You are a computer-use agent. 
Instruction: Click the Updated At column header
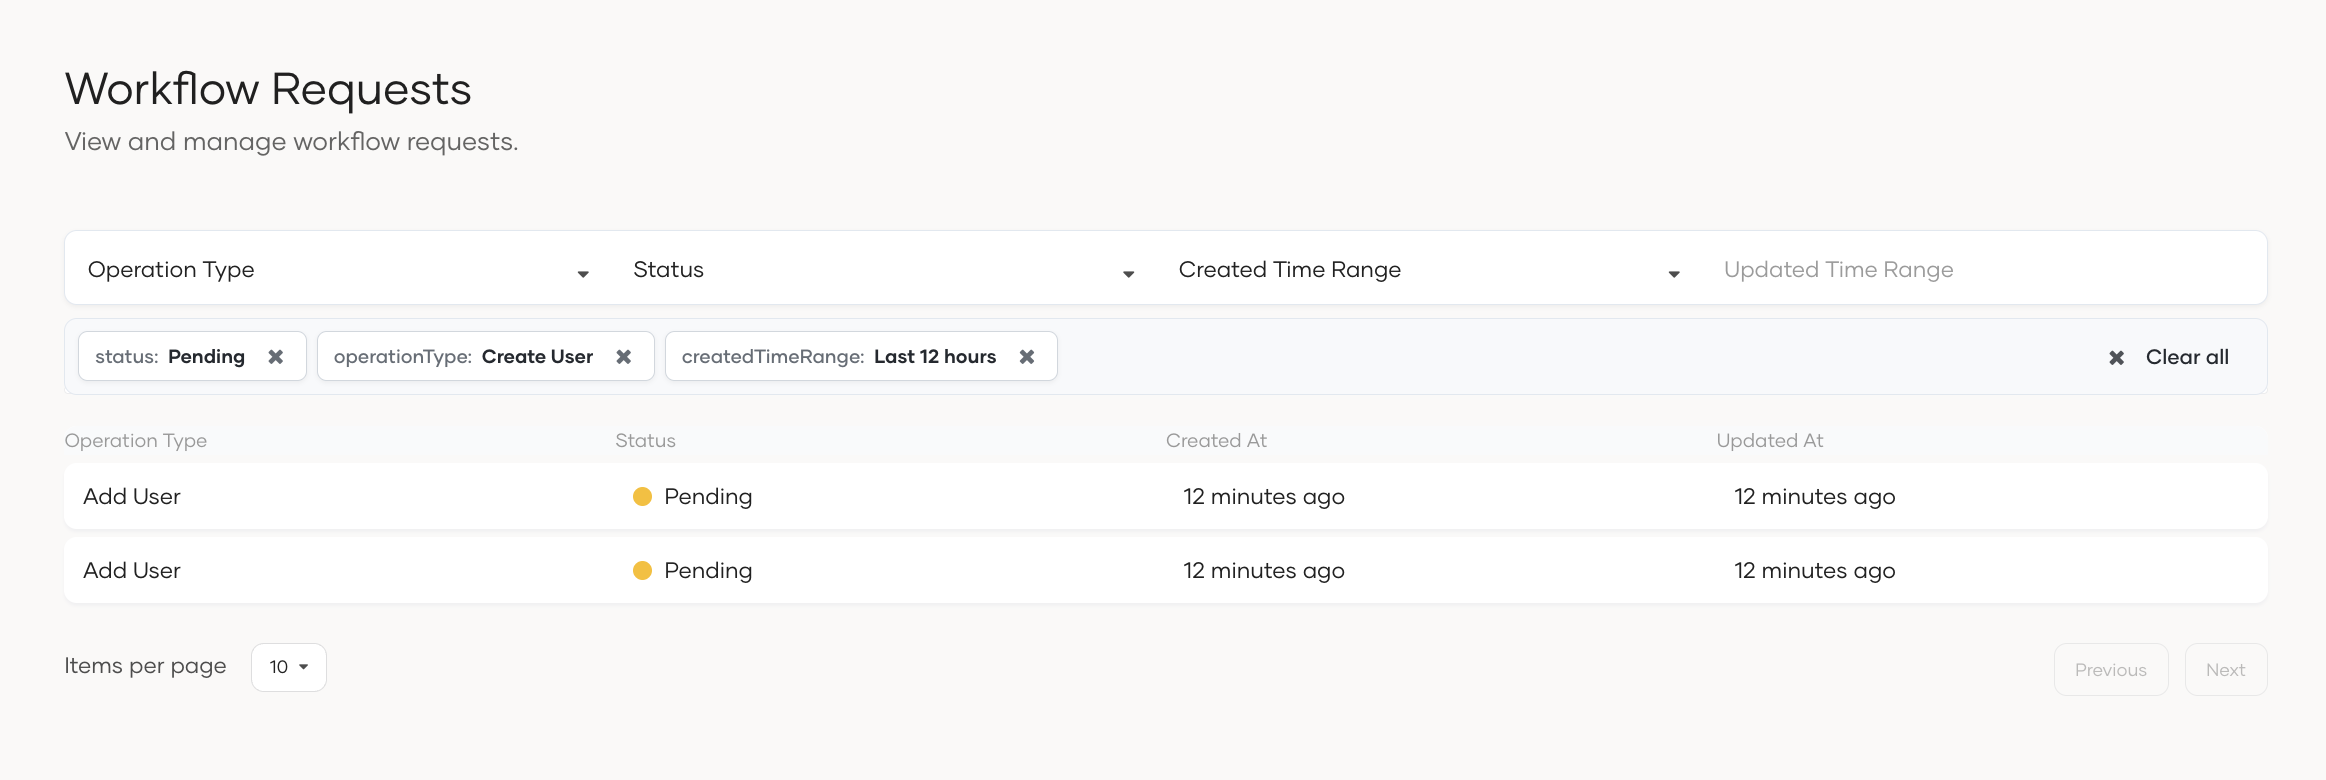tap(1770, 441)
